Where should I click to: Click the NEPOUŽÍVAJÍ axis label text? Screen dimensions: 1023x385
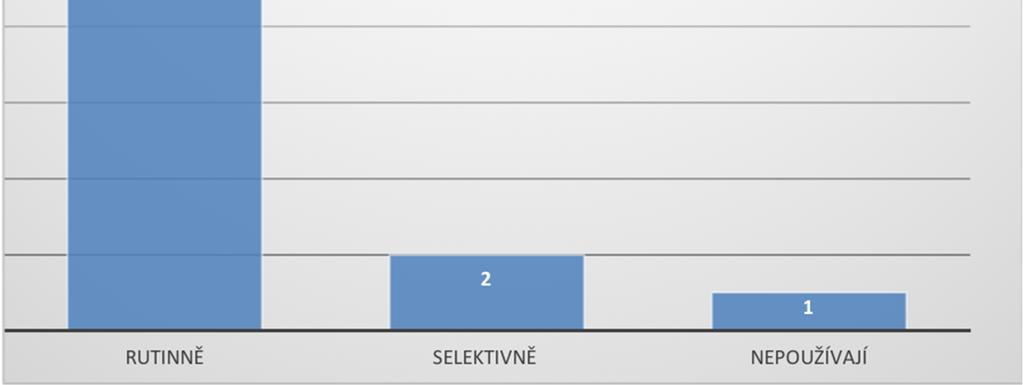tap(809, 358)
